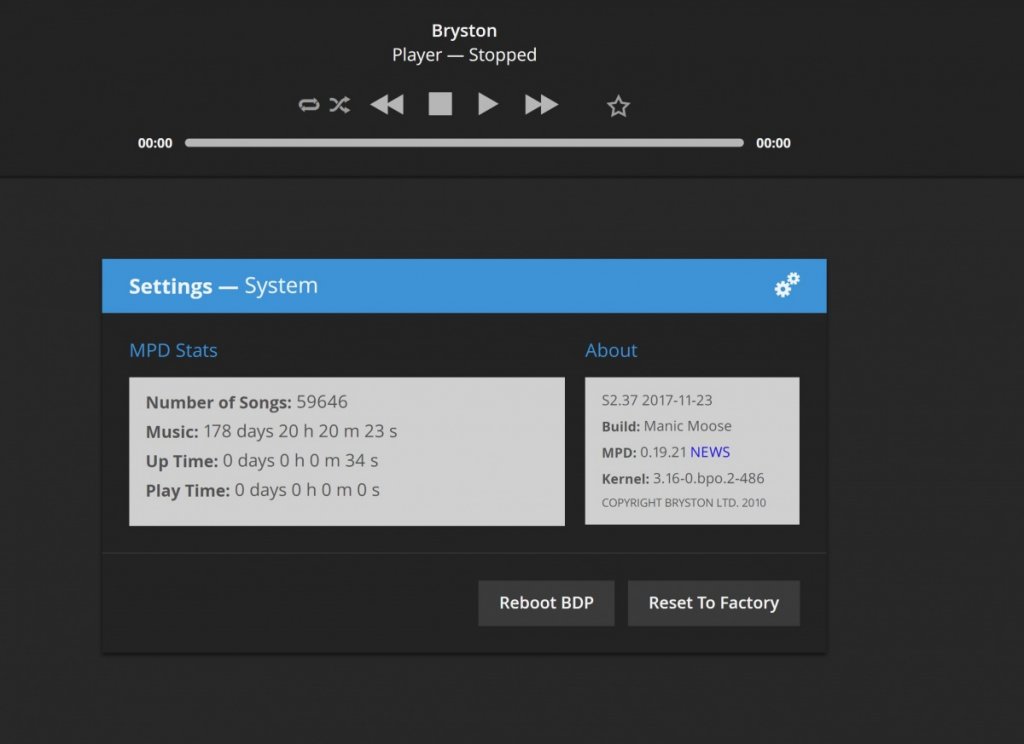Start playback with play button

488,104
